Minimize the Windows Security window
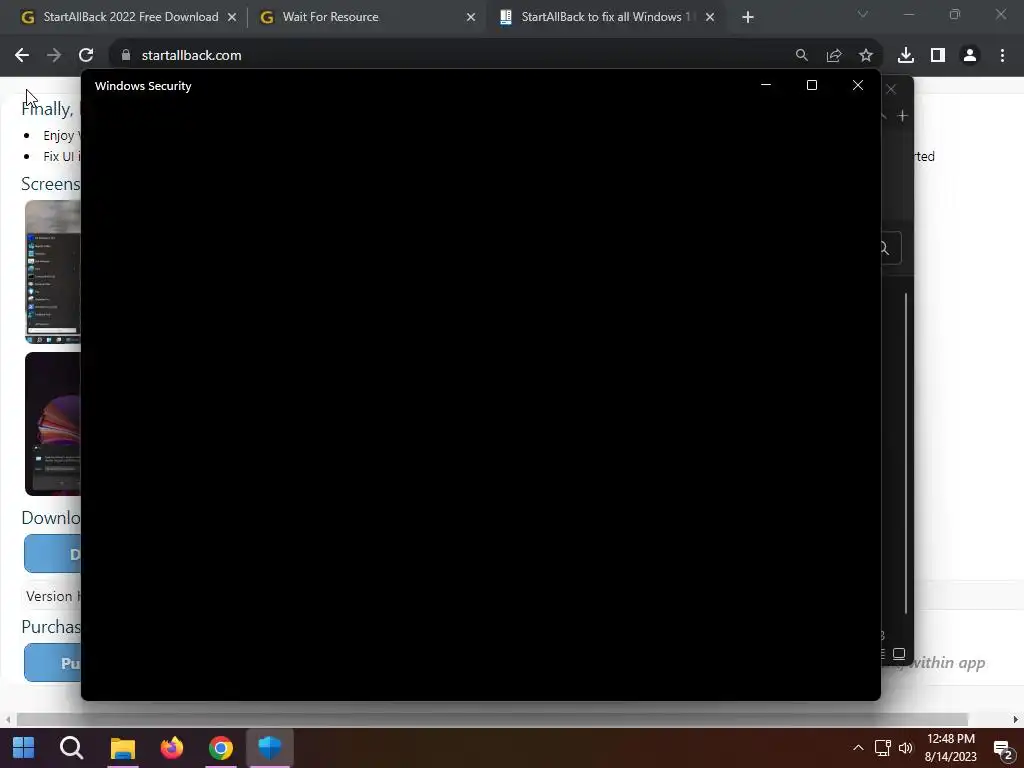The width and height of the screenshot is (1024, 768). (766, 85)
